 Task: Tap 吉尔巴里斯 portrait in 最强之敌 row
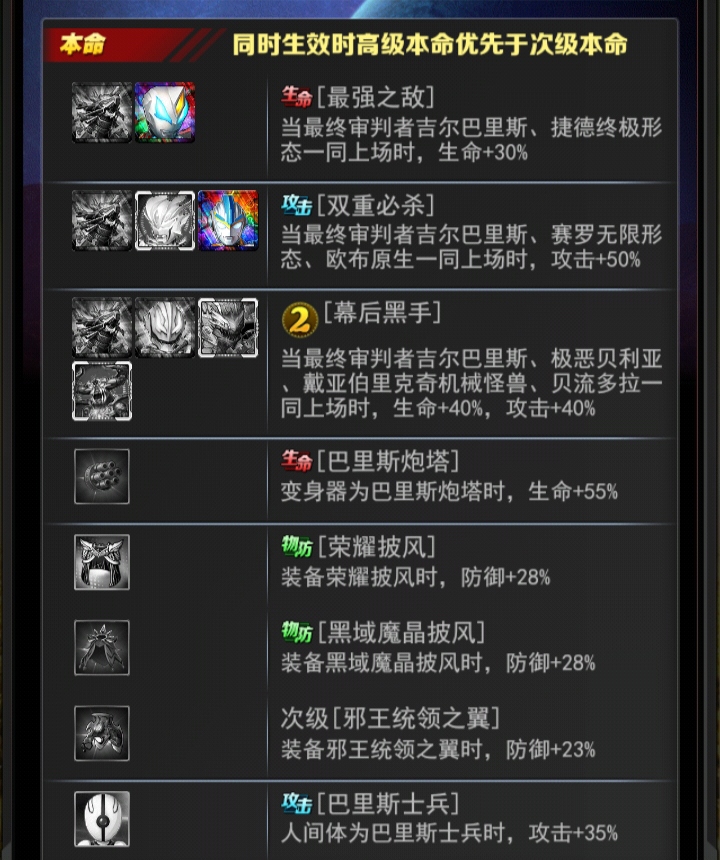(x=102, y=112)
